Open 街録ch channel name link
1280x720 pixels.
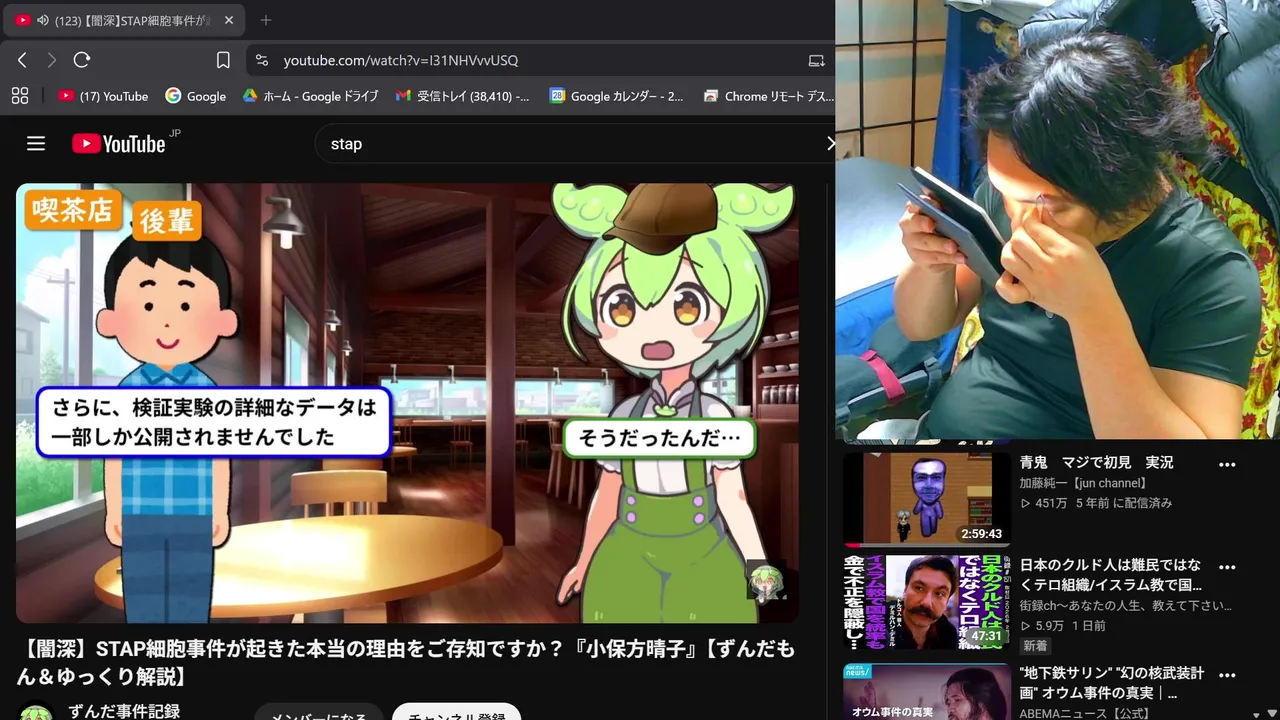[x=1125, y=606]
